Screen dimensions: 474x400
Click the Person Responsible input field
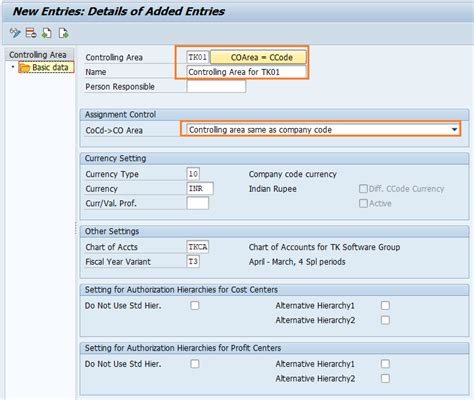[x=216, y=87]
